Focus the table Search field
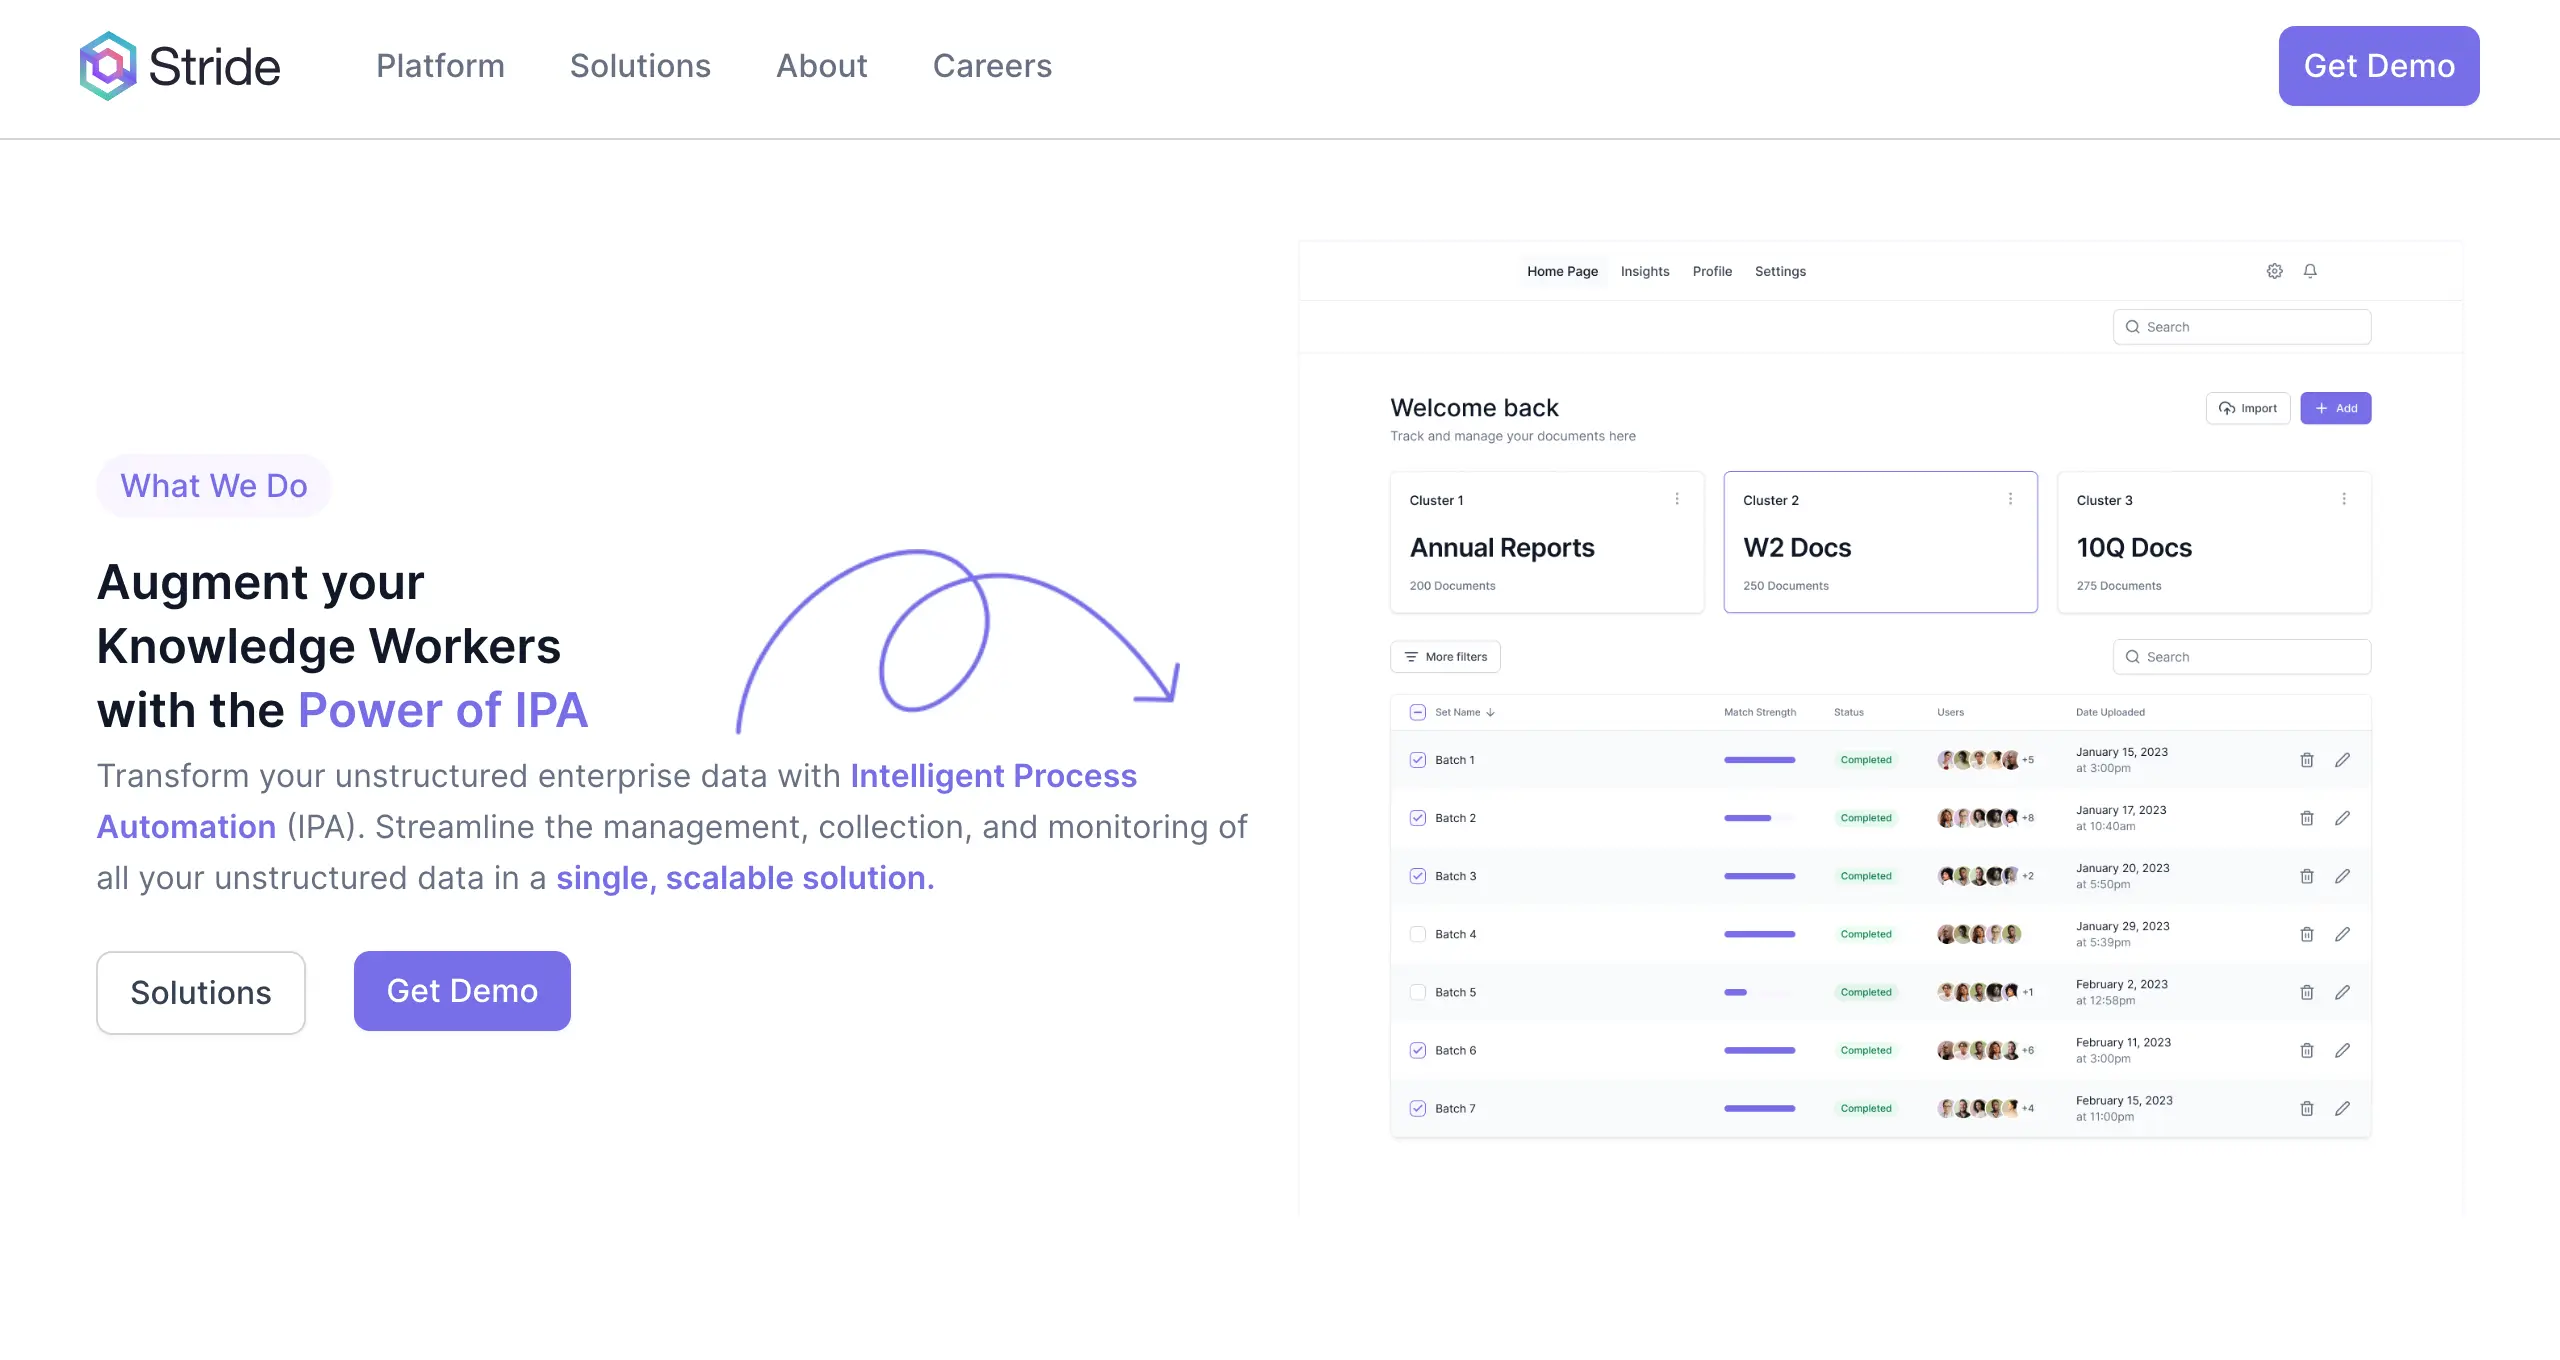Image resolution: width=2560 pixels, height=1360 pixels. pos(2242,657)
